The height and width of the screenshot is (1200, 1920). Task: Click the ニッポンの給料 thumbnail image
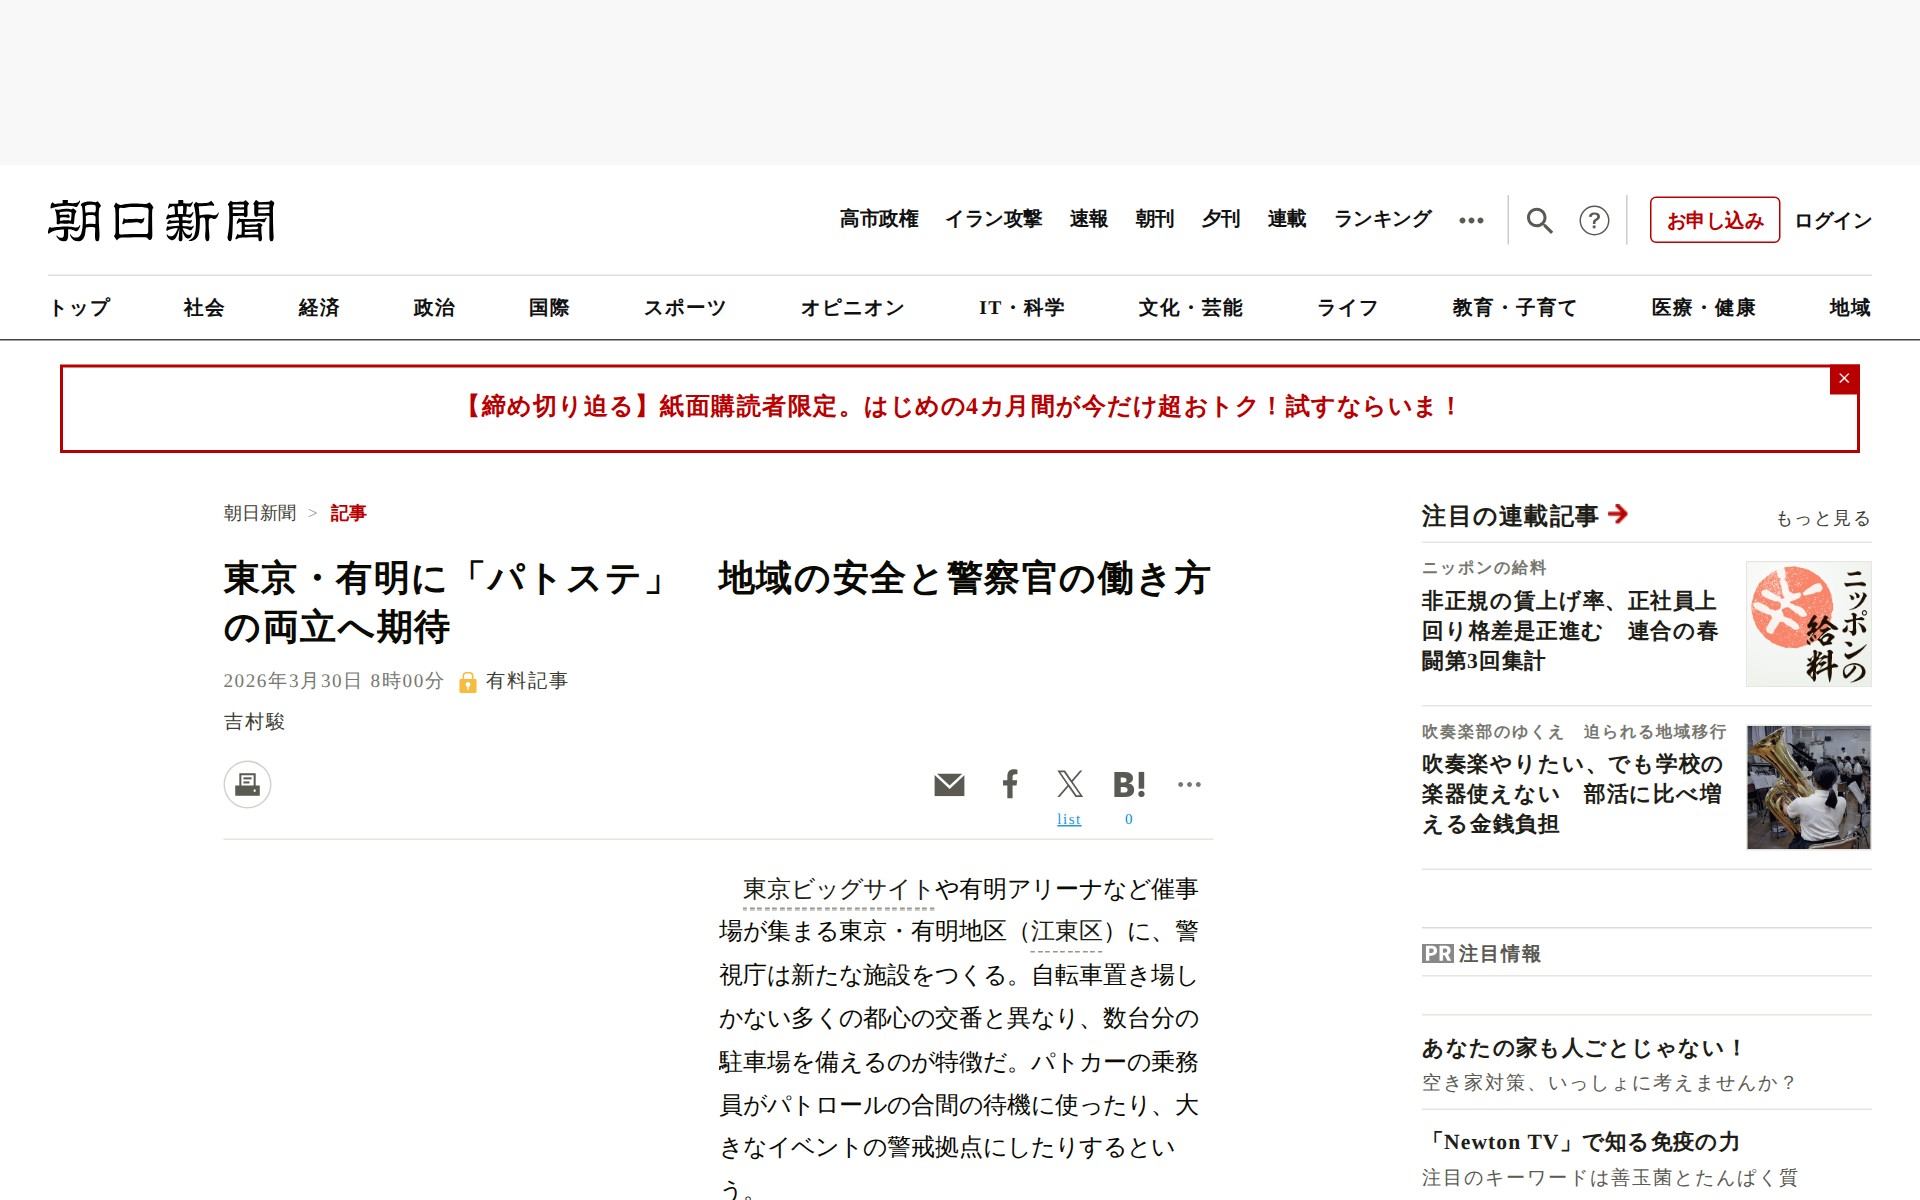pyautogui.click(x=1808, y=624)
